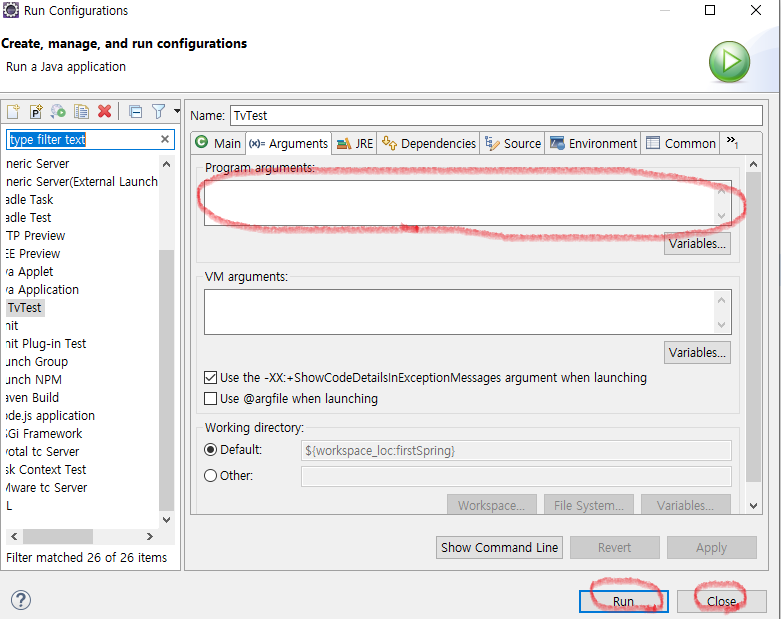Select Other working directory radio button

click(x=211, y=476)
